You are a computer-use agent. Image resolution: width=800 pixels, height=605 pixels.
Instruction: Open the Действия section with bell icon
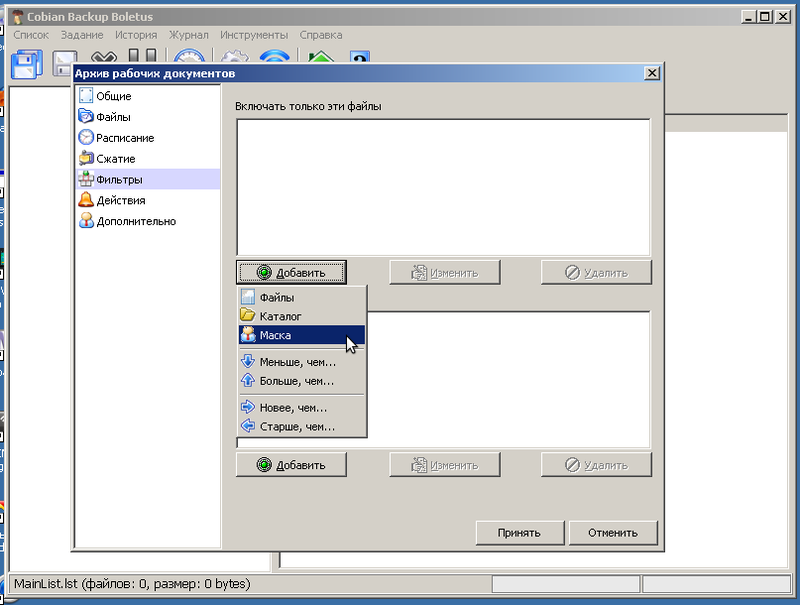[x=120, y=200]
